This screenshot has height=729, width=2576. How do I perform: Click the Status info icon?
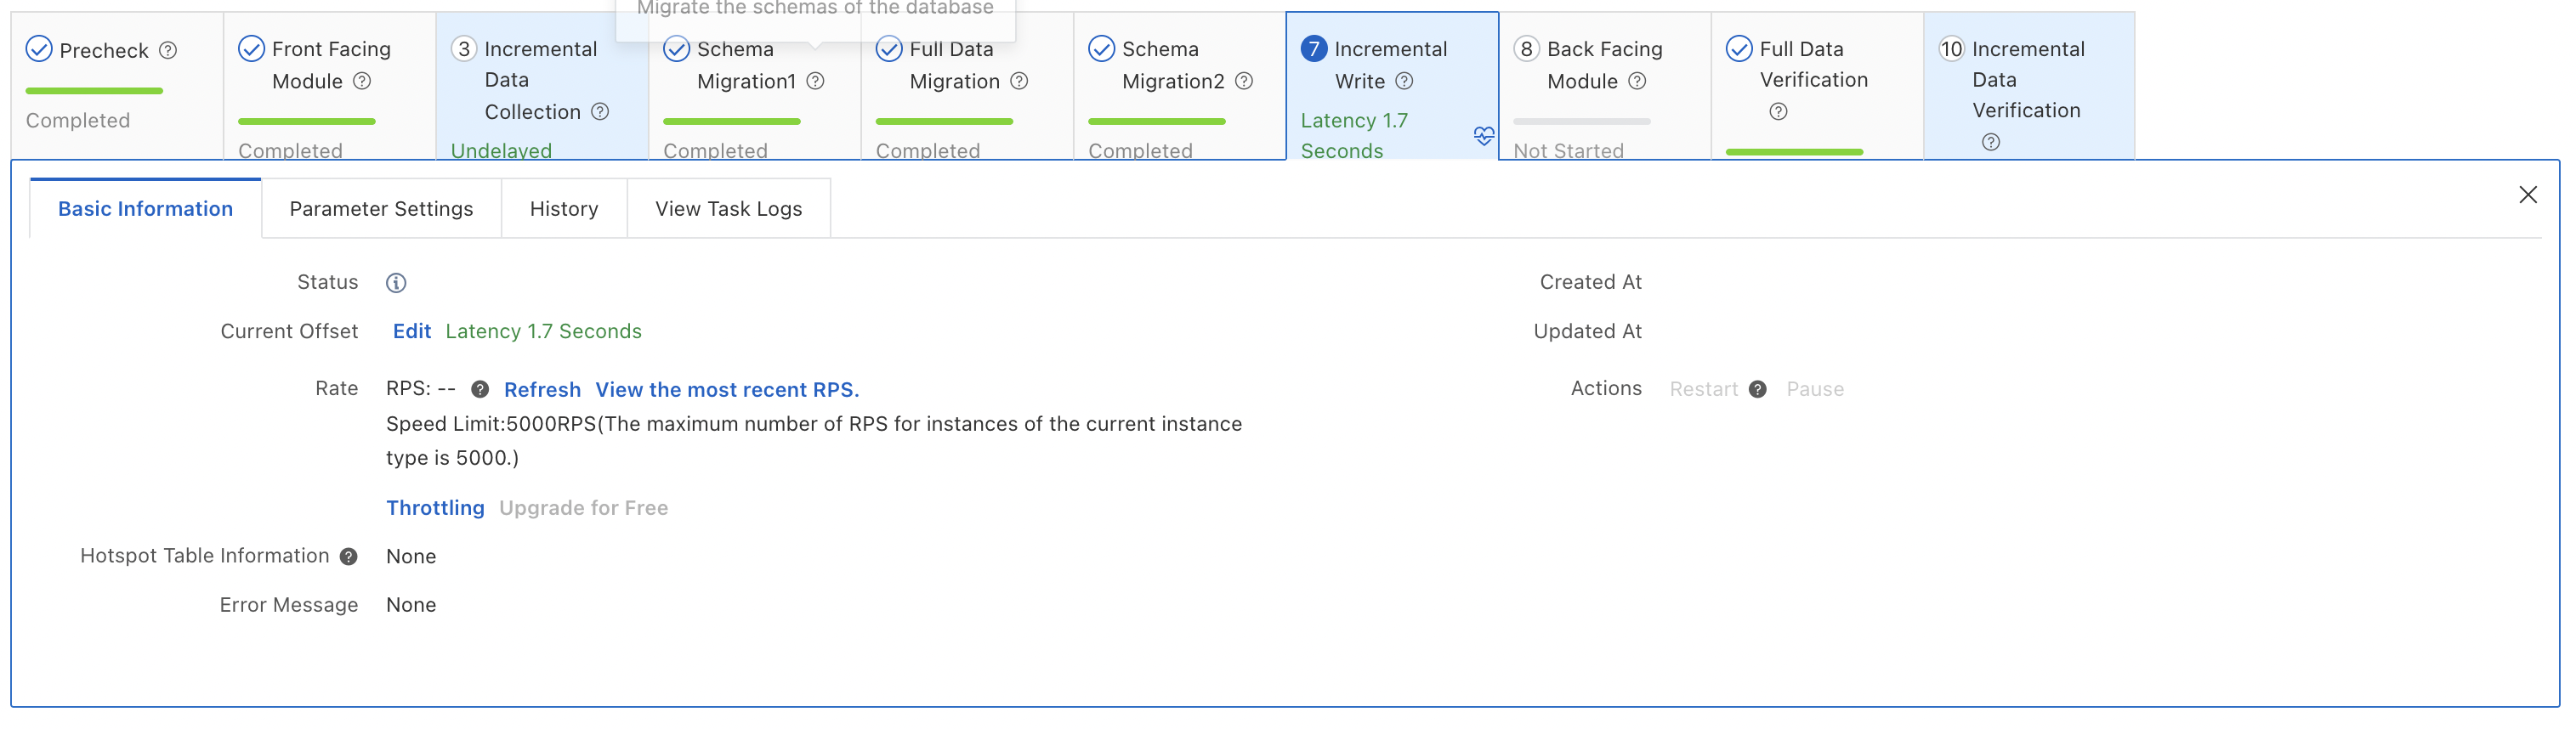[396, 283]
